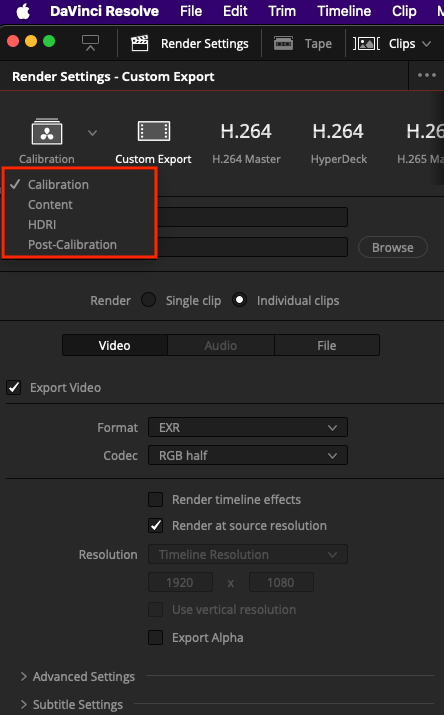The width and height of the screenshot is (444, 715).
Task: Enable the Export Alpha checkbox
Action: (155, 637)
